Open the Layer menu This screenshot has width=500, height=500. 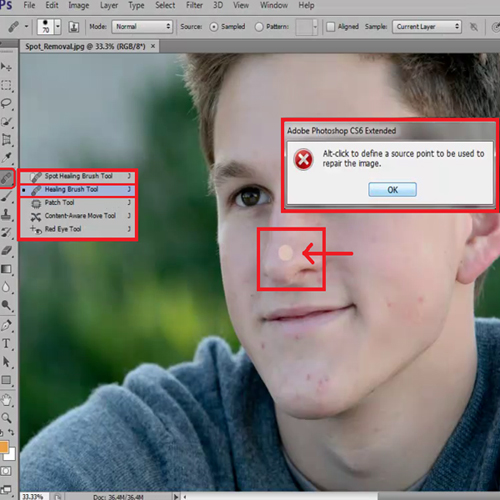(109, 5)
